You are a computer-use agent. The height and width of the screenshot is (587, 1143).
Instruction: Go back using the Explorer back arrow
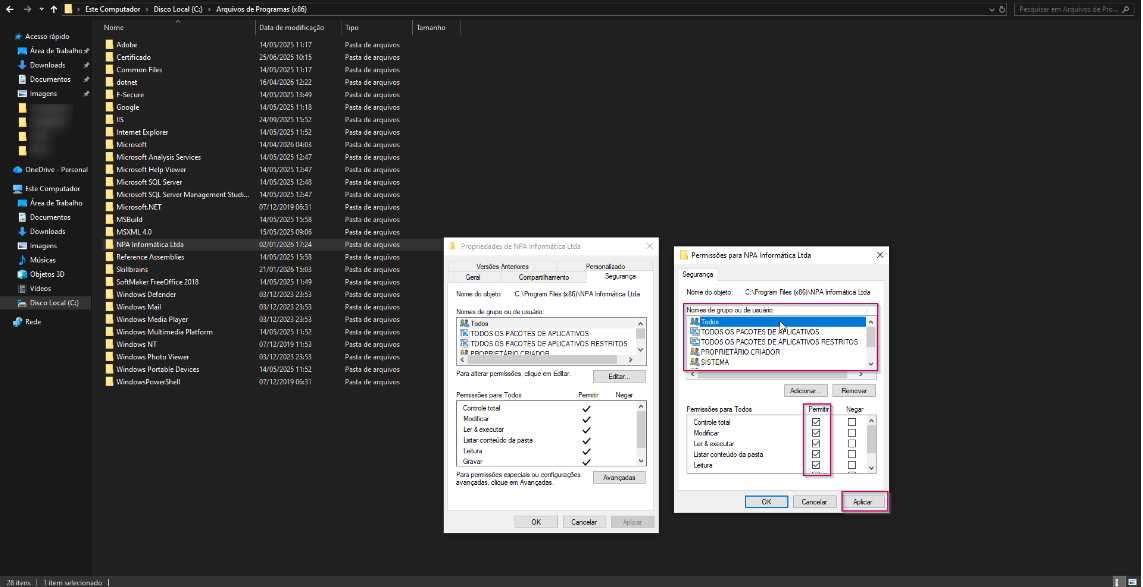(x=9, y=9)
